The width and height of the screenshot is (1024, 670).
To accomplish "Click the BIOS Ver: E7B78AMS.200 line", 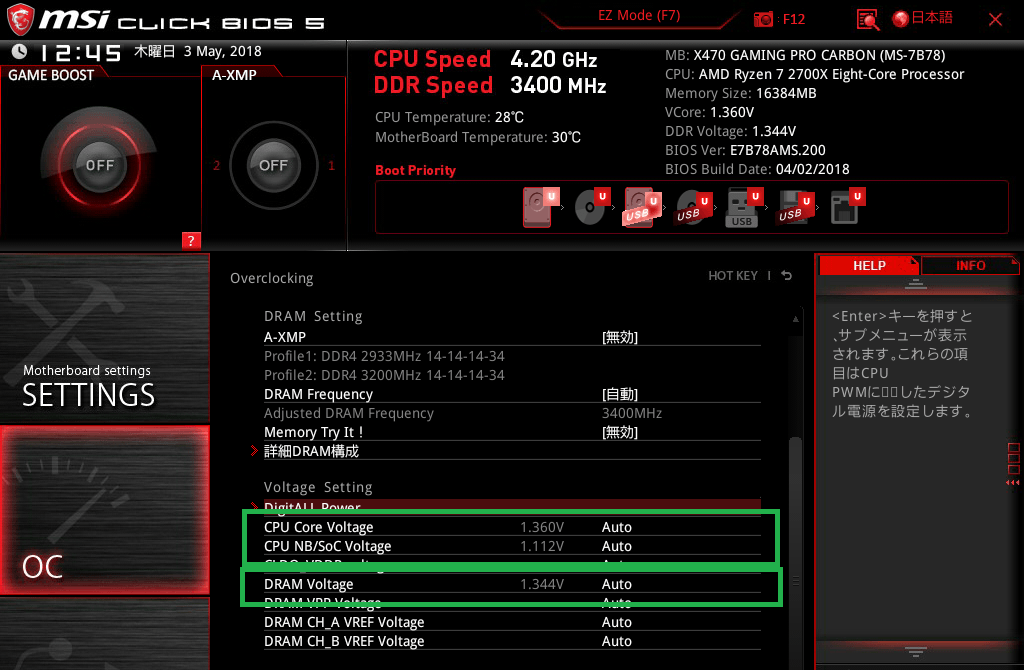I will (x=745, y=150).
